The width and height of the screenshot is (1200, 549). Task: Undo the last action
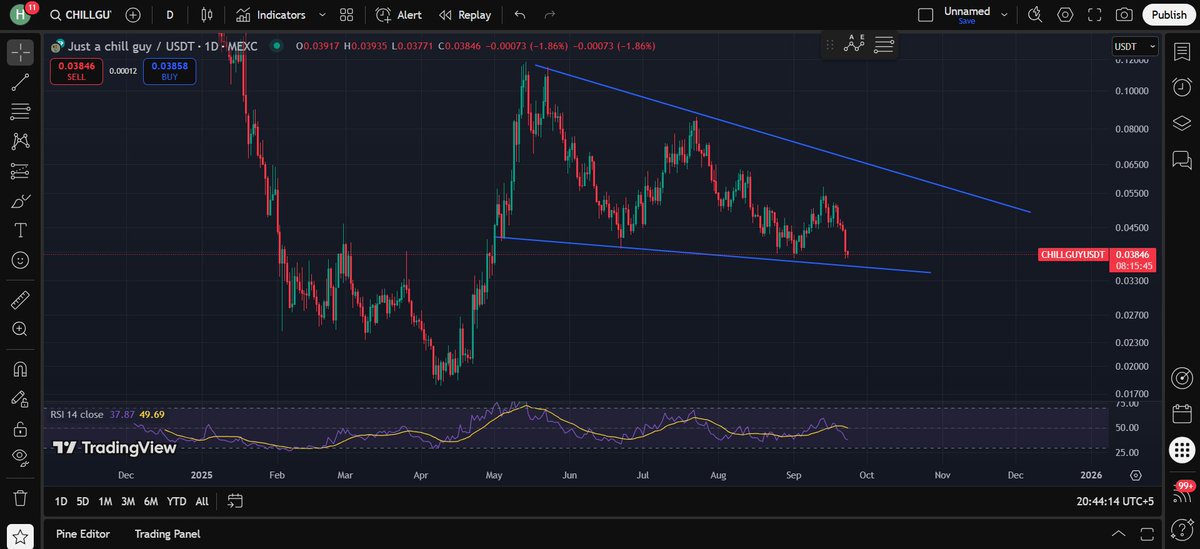[x=519, y=15]
